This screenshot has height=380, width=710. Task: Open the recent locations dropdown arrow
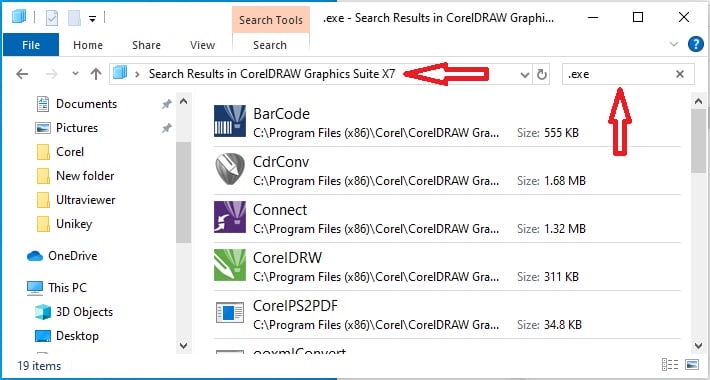click(75, 74)
